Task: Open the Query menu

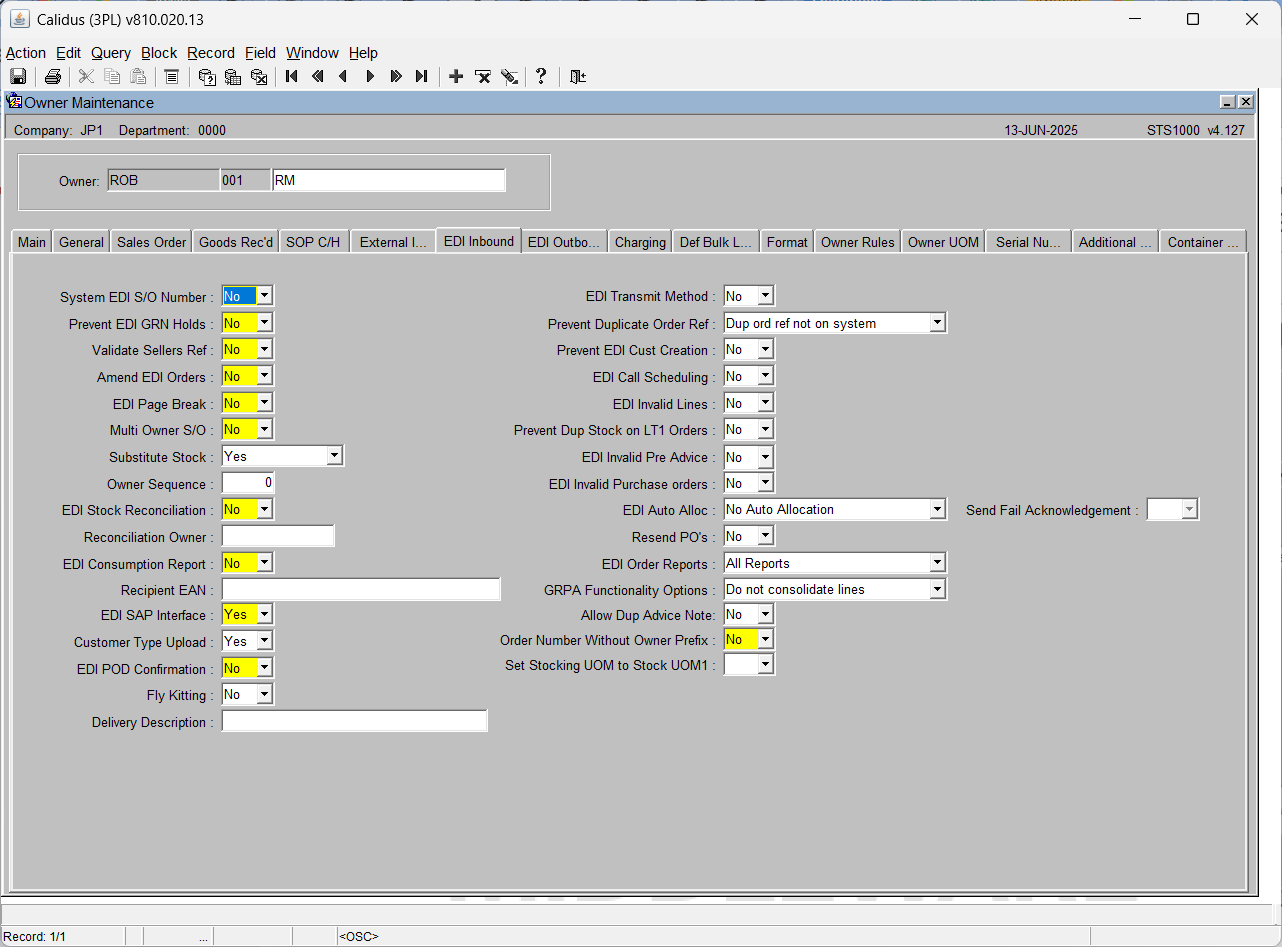Action: 111,53
